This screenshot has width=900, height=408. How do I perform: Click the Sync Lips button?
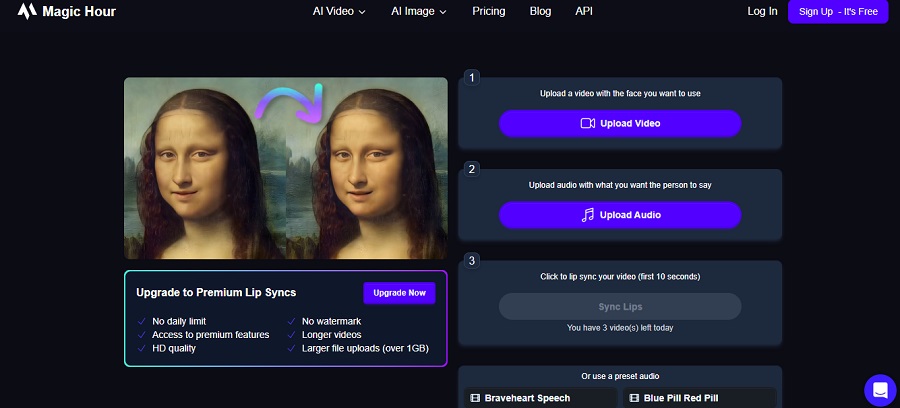(x=620, y=307)
